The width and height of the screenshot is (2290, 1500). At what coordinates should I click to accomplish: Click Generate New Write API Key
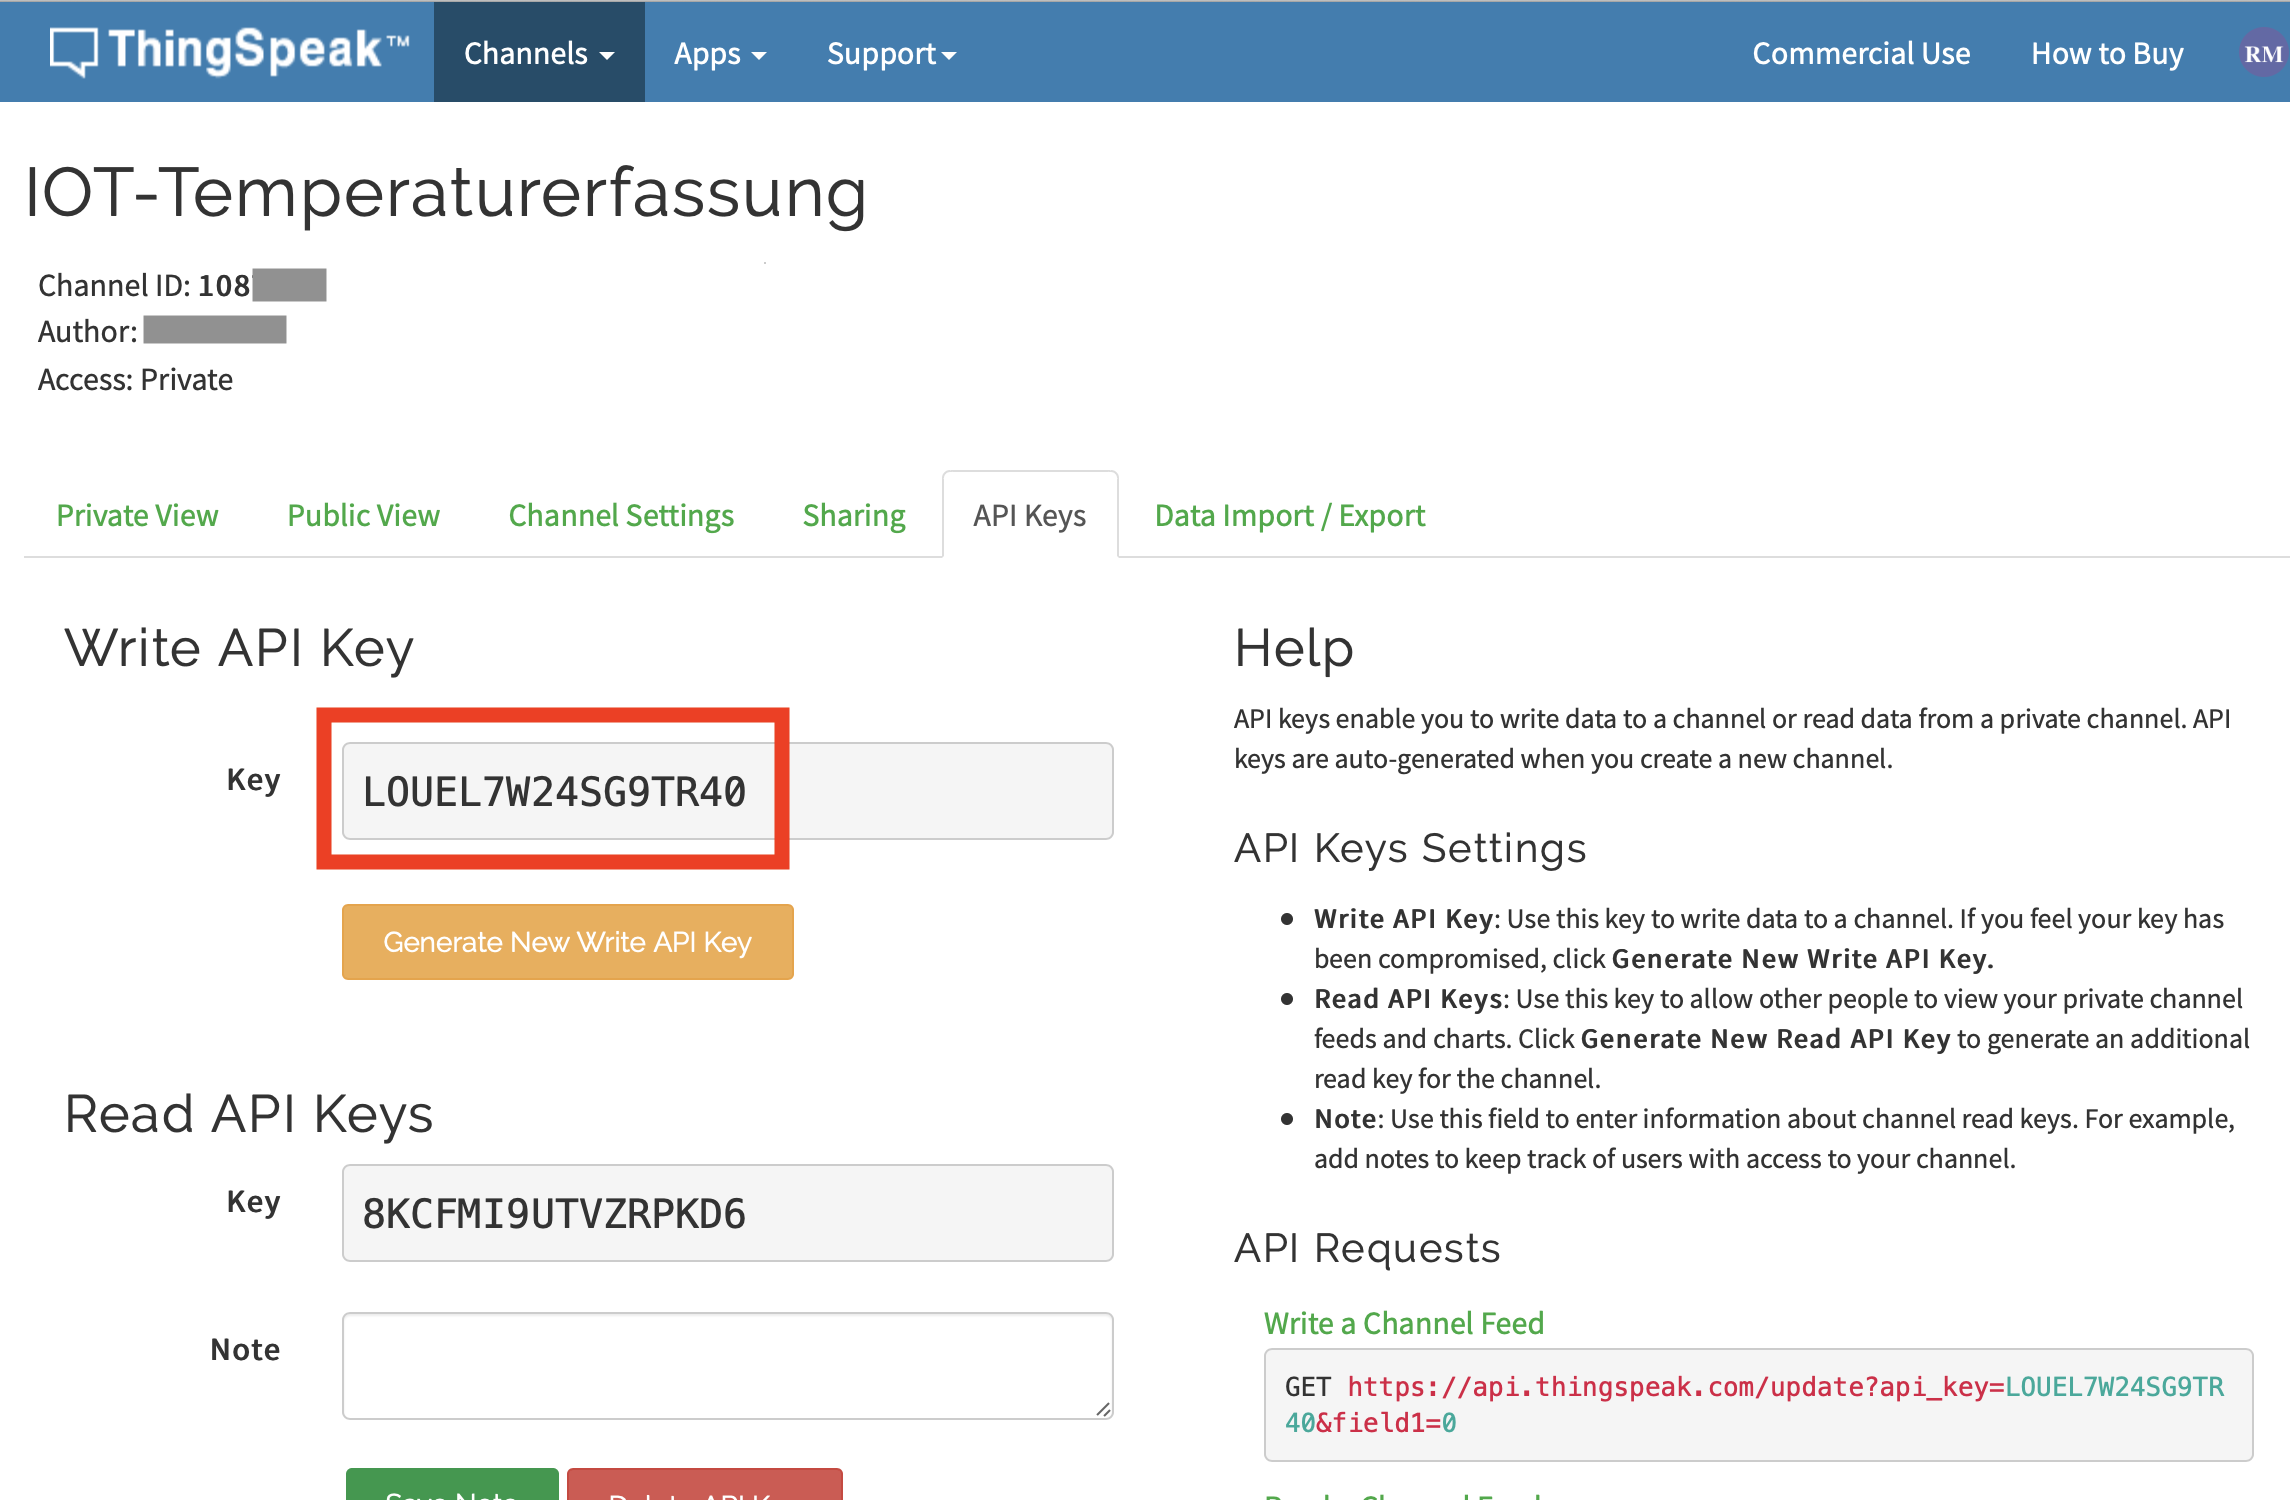click(x=567, y=941)
